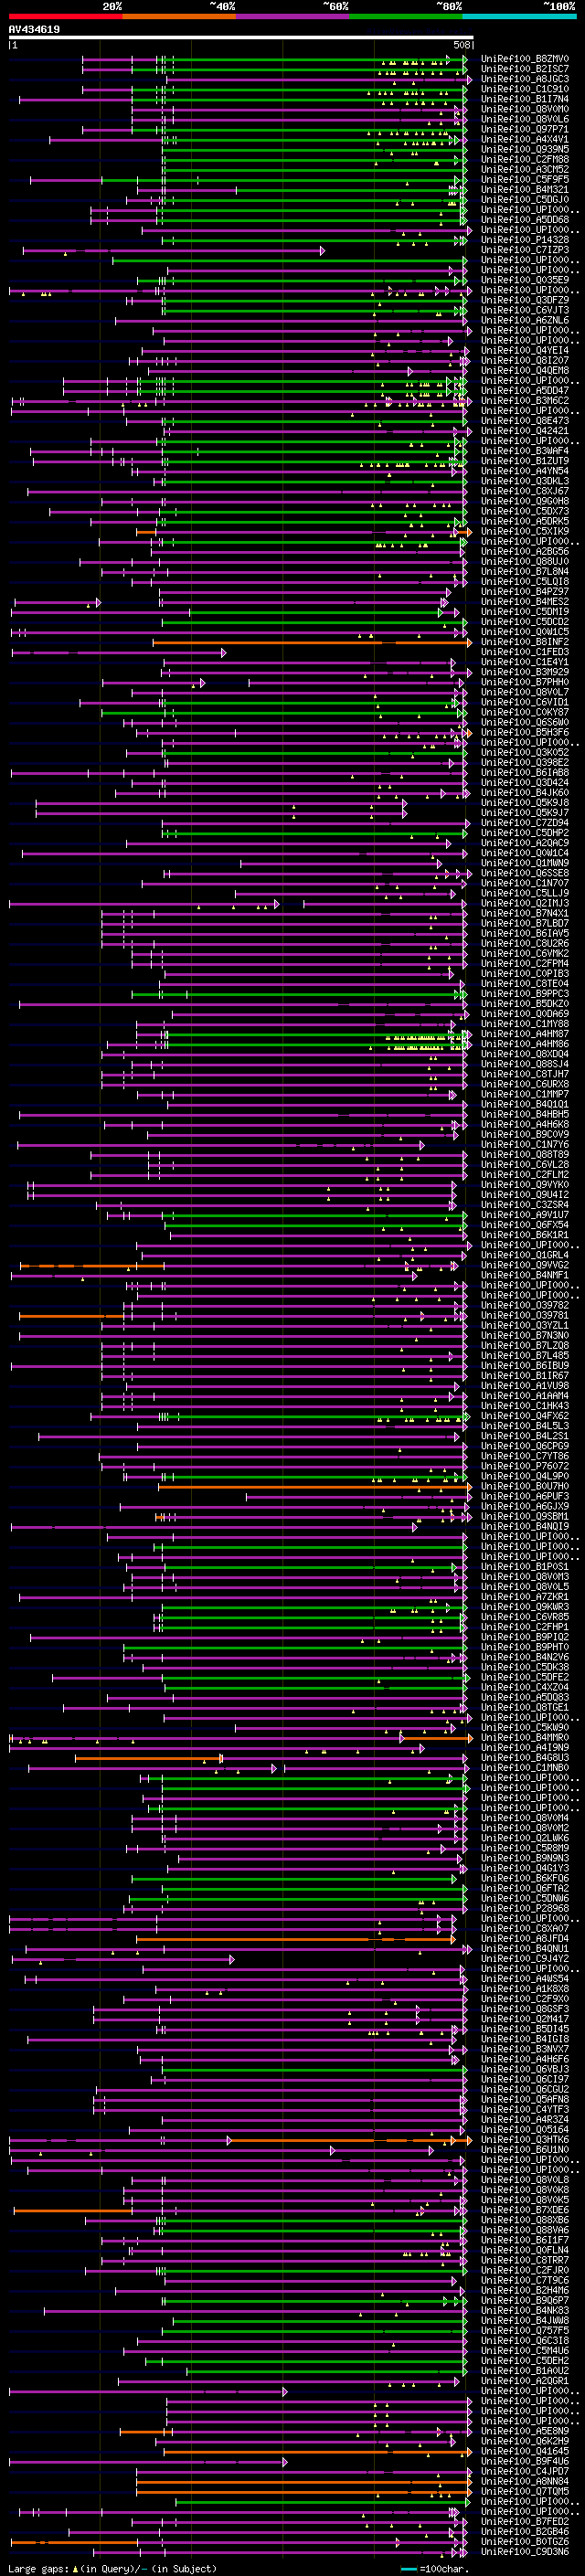Click hit label UniRef100_C5DK38
This screenshot has width=585, height=2576.
(x=524, y=1667)
